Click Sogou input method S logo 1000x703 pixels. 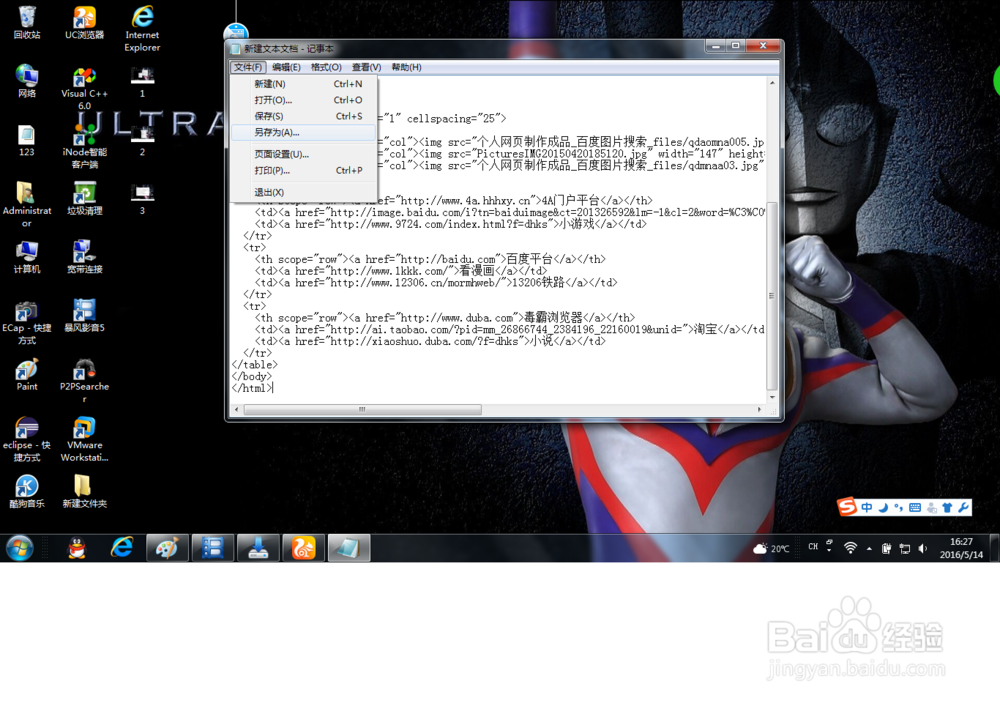tap(847, 507)
